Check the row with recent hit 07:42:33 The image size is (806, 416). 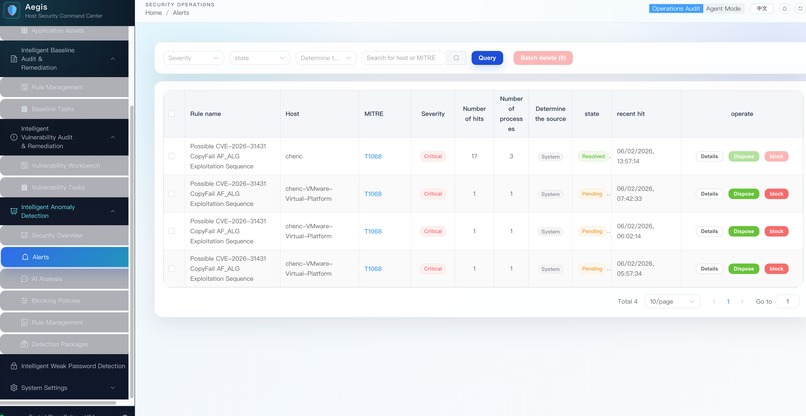pos(172,194)
